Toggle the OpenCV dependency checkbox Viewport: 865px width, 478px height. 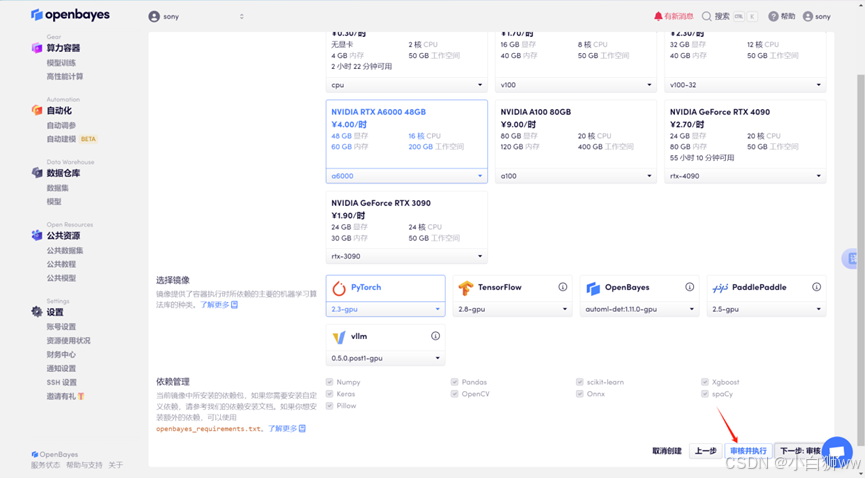pyautogui.click(x=455, y=394)
